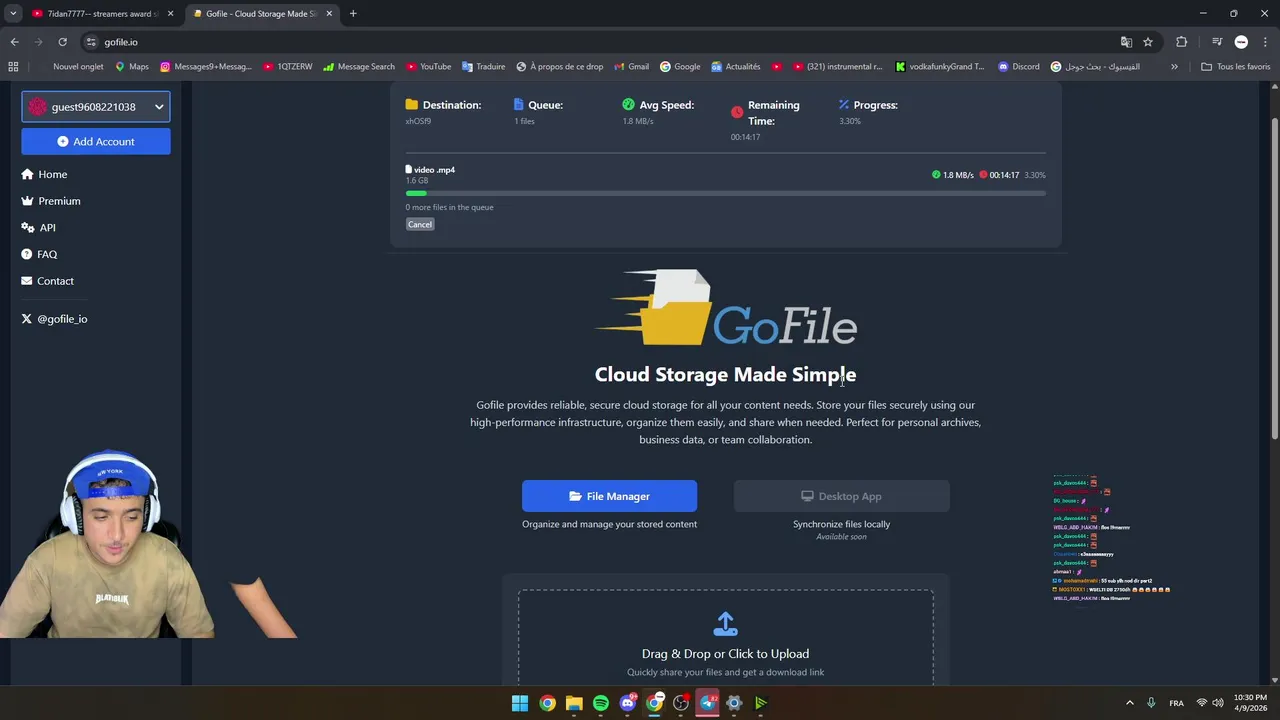Open the media control toolbar icon
Image resolution: width=1280 pixels, height=720 pixels.
[x=1217, y=42]
